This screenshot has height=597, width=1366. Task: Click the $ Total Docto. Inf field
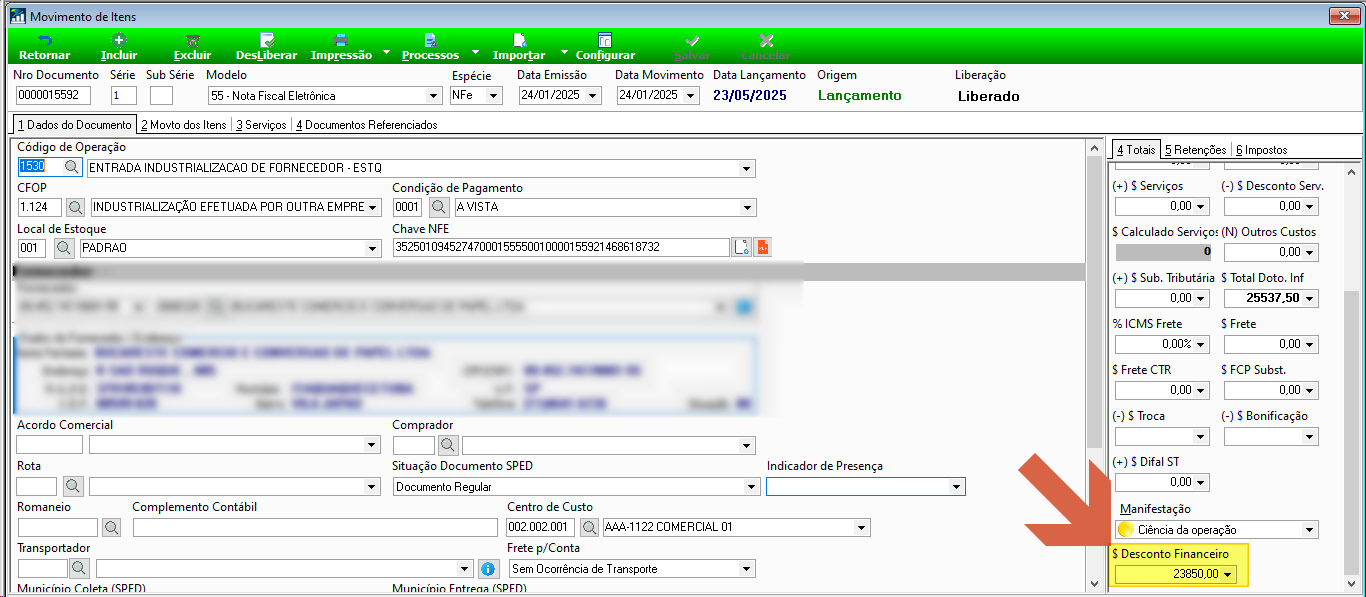click(1270, 298)
